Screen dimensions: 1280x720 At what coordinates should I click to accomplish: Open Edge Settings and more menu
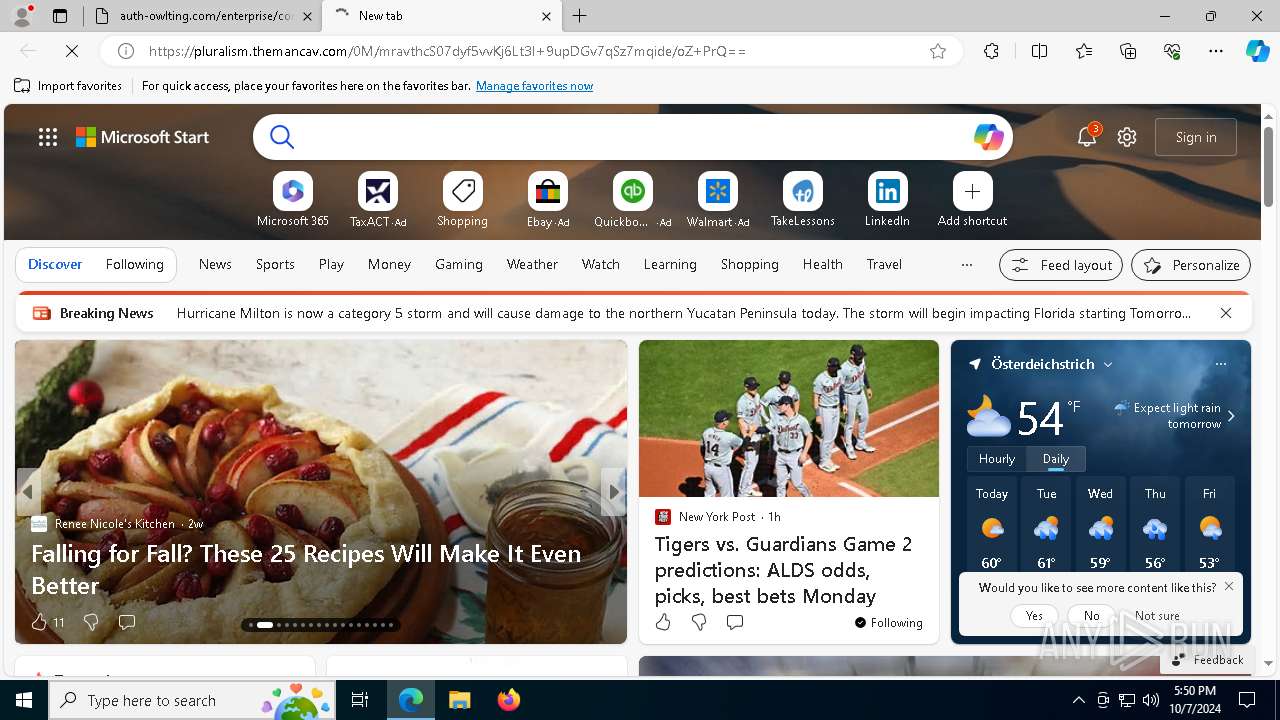1216,51
